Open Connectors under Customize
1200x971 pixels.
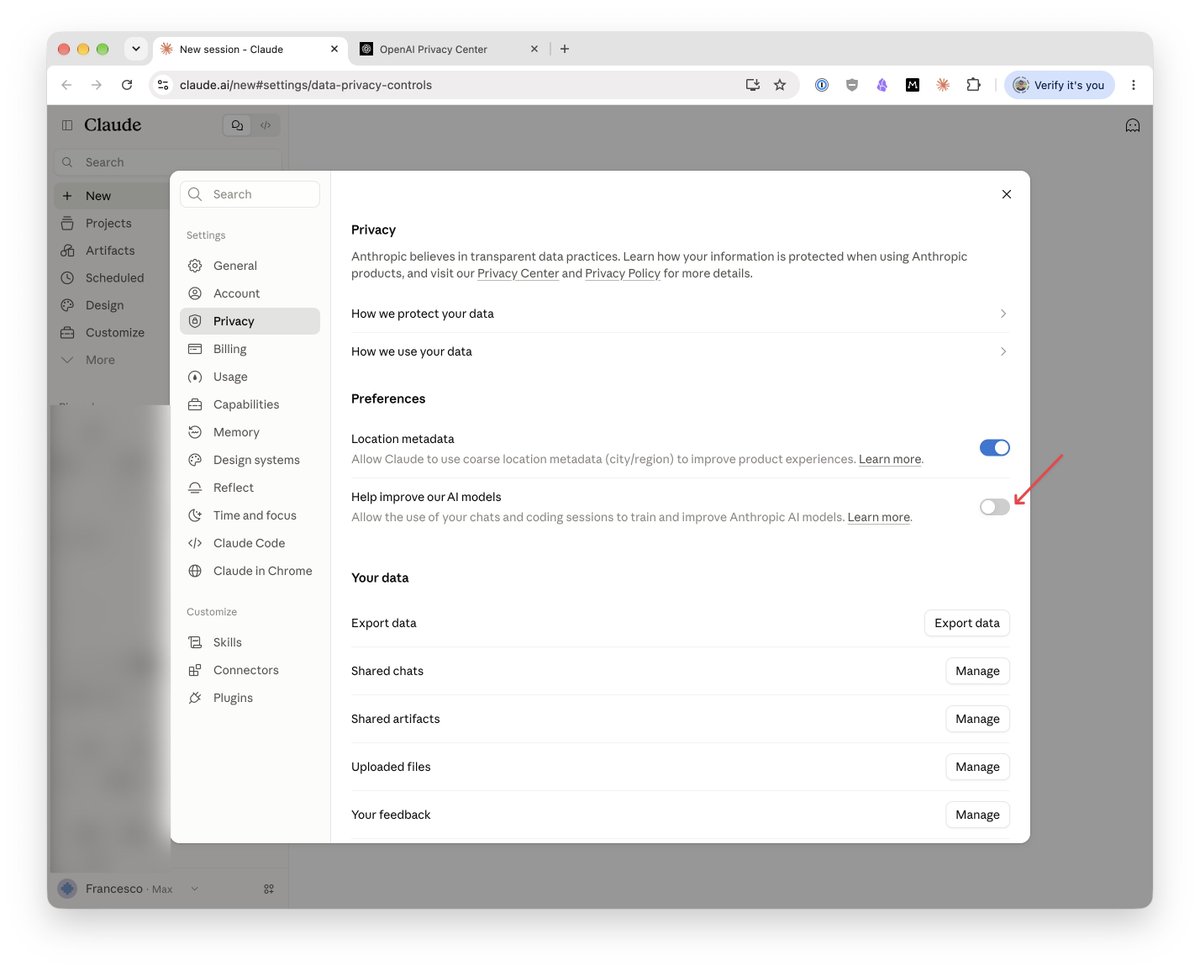(250, 670)
